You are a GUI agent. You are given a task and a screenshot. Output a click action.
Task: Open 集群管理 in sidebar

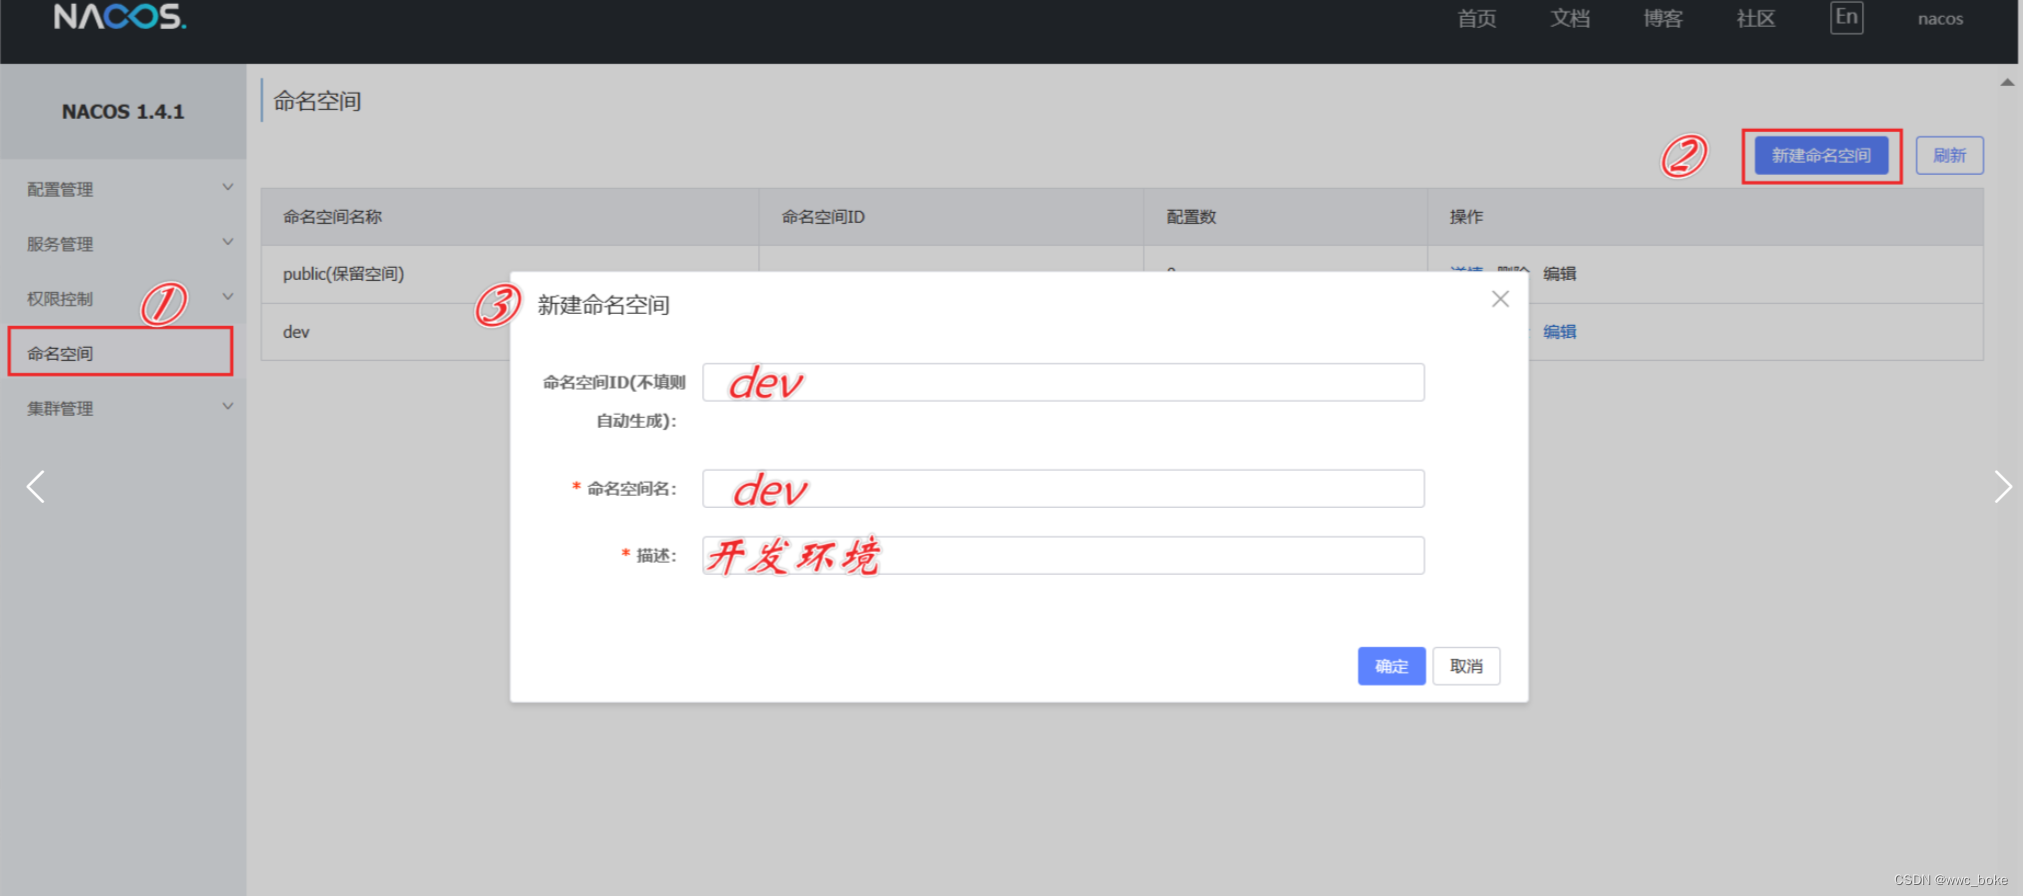tap(60, 408)
